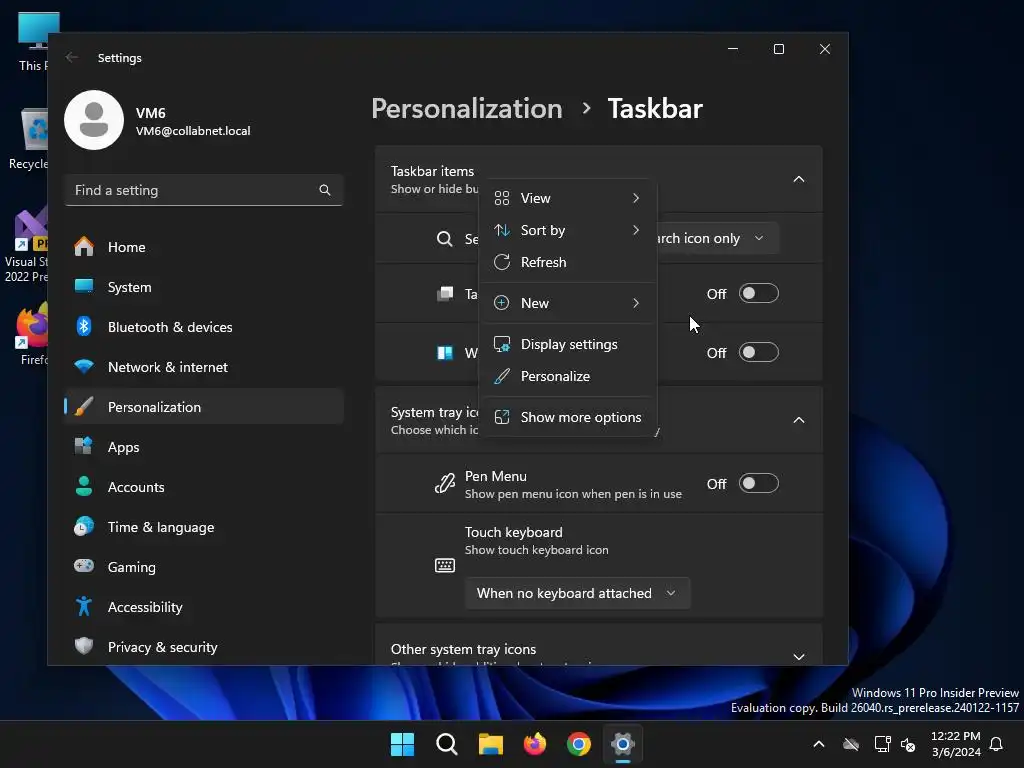The width and height of the screenshot is (1024, 768).
Task: Open the Windows Start menu
Action: 402,744
